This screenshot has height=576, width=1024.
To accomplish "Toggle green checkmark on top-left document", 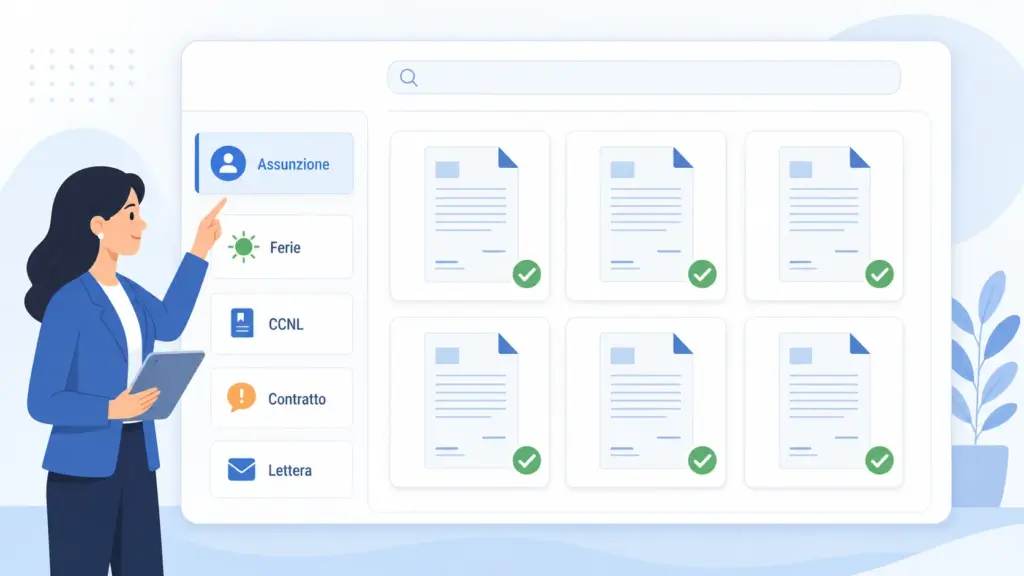I will coord(526,274).
